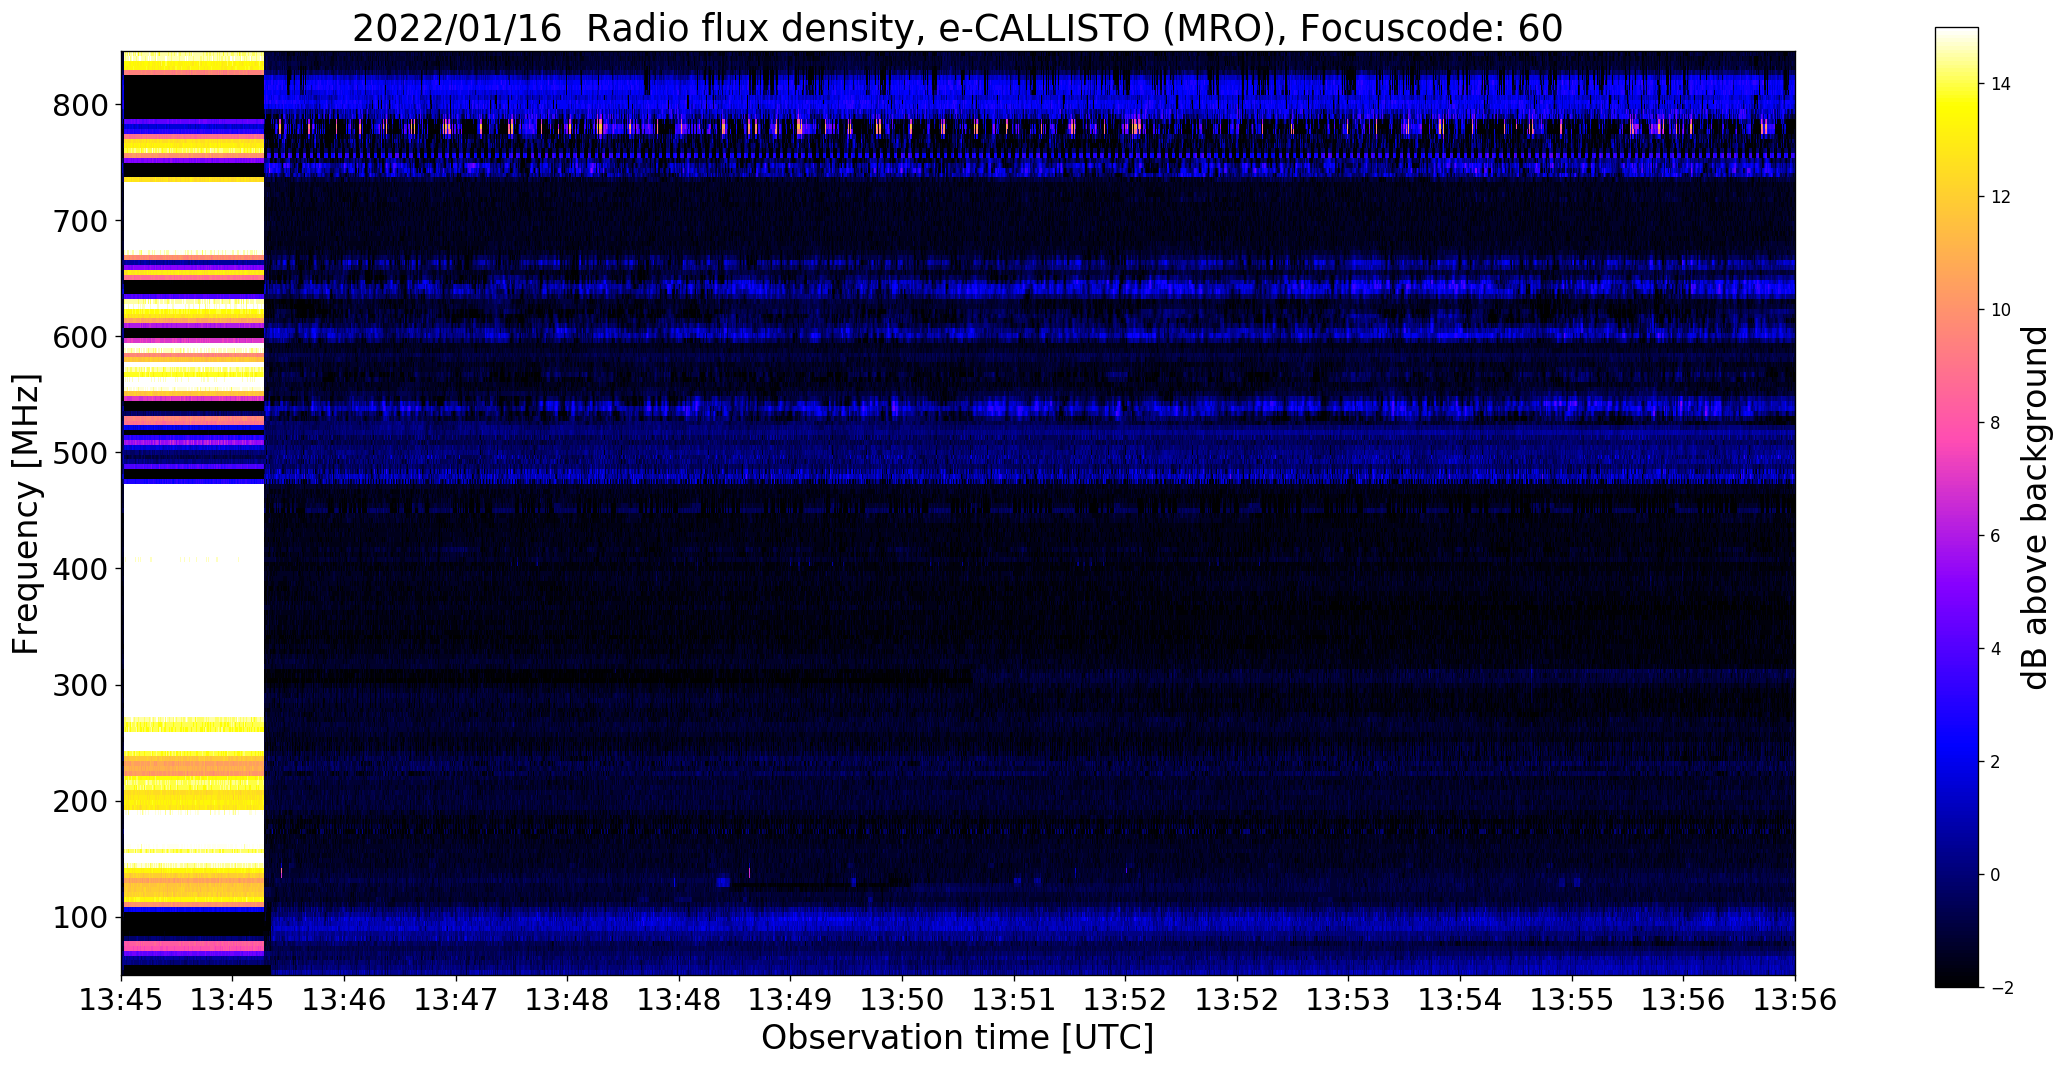Pick the colorbar tick labeled −2

[2001, 988]
